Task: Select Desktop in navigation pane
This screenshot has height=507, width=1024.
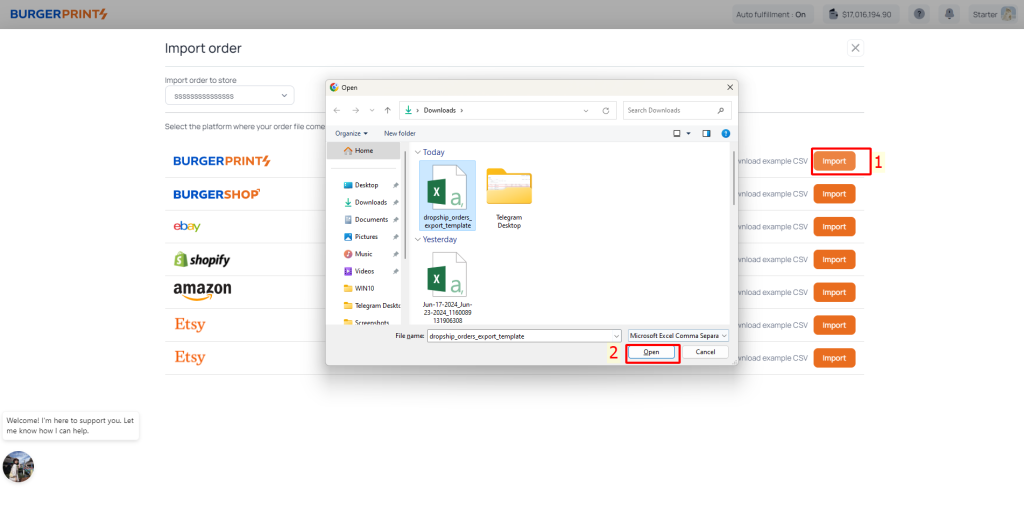Action: click(x=366, y=186)
